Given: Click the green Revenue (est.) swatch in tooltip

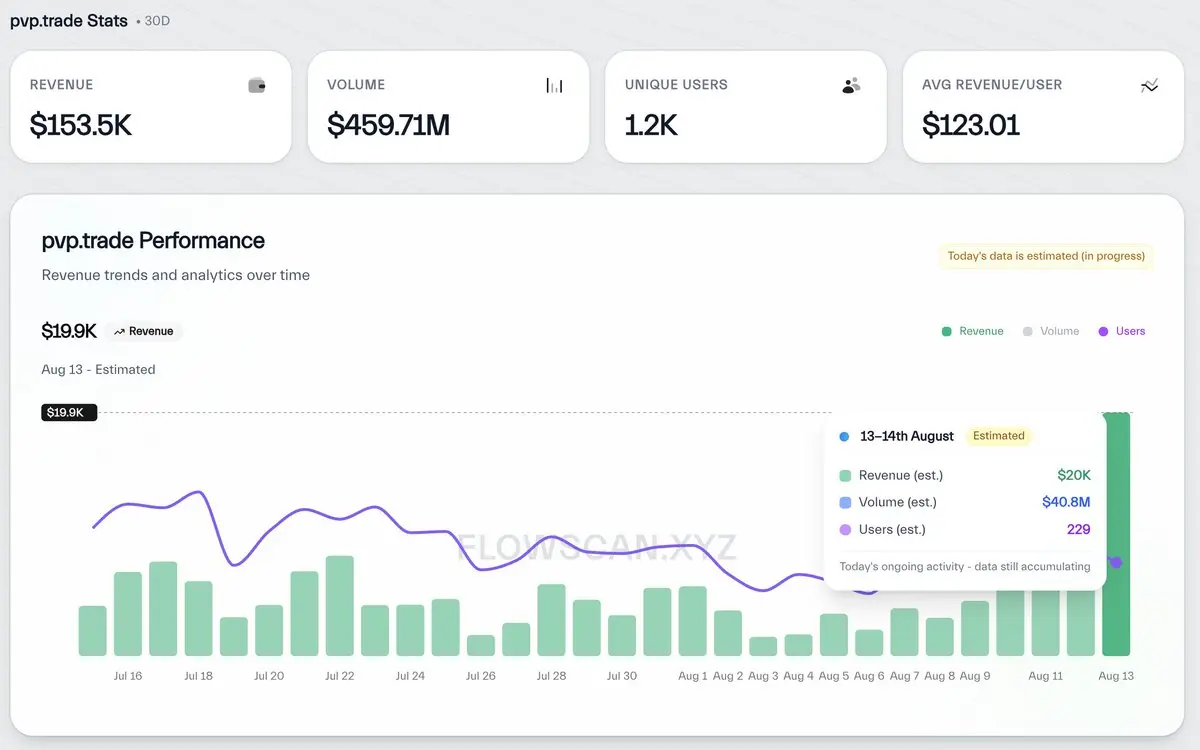Looking at the screenshot, I should coord(845,476).
